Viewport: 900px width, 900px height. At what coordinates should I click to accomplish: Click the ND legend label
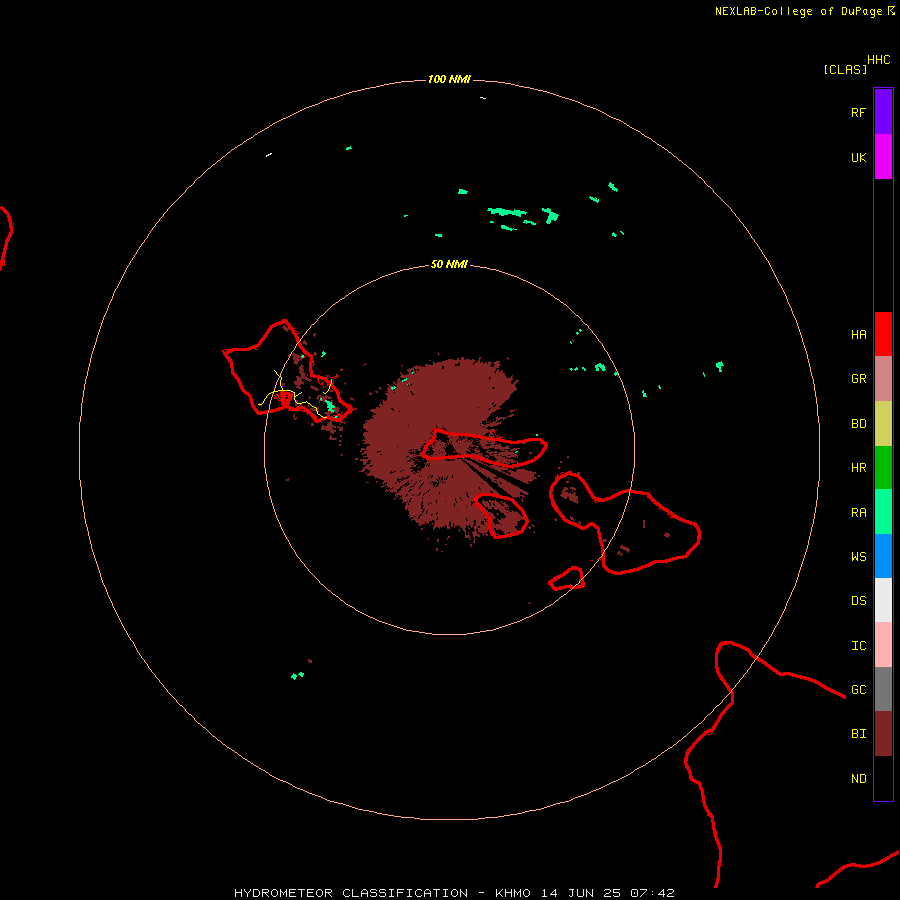tap(858, 779)
